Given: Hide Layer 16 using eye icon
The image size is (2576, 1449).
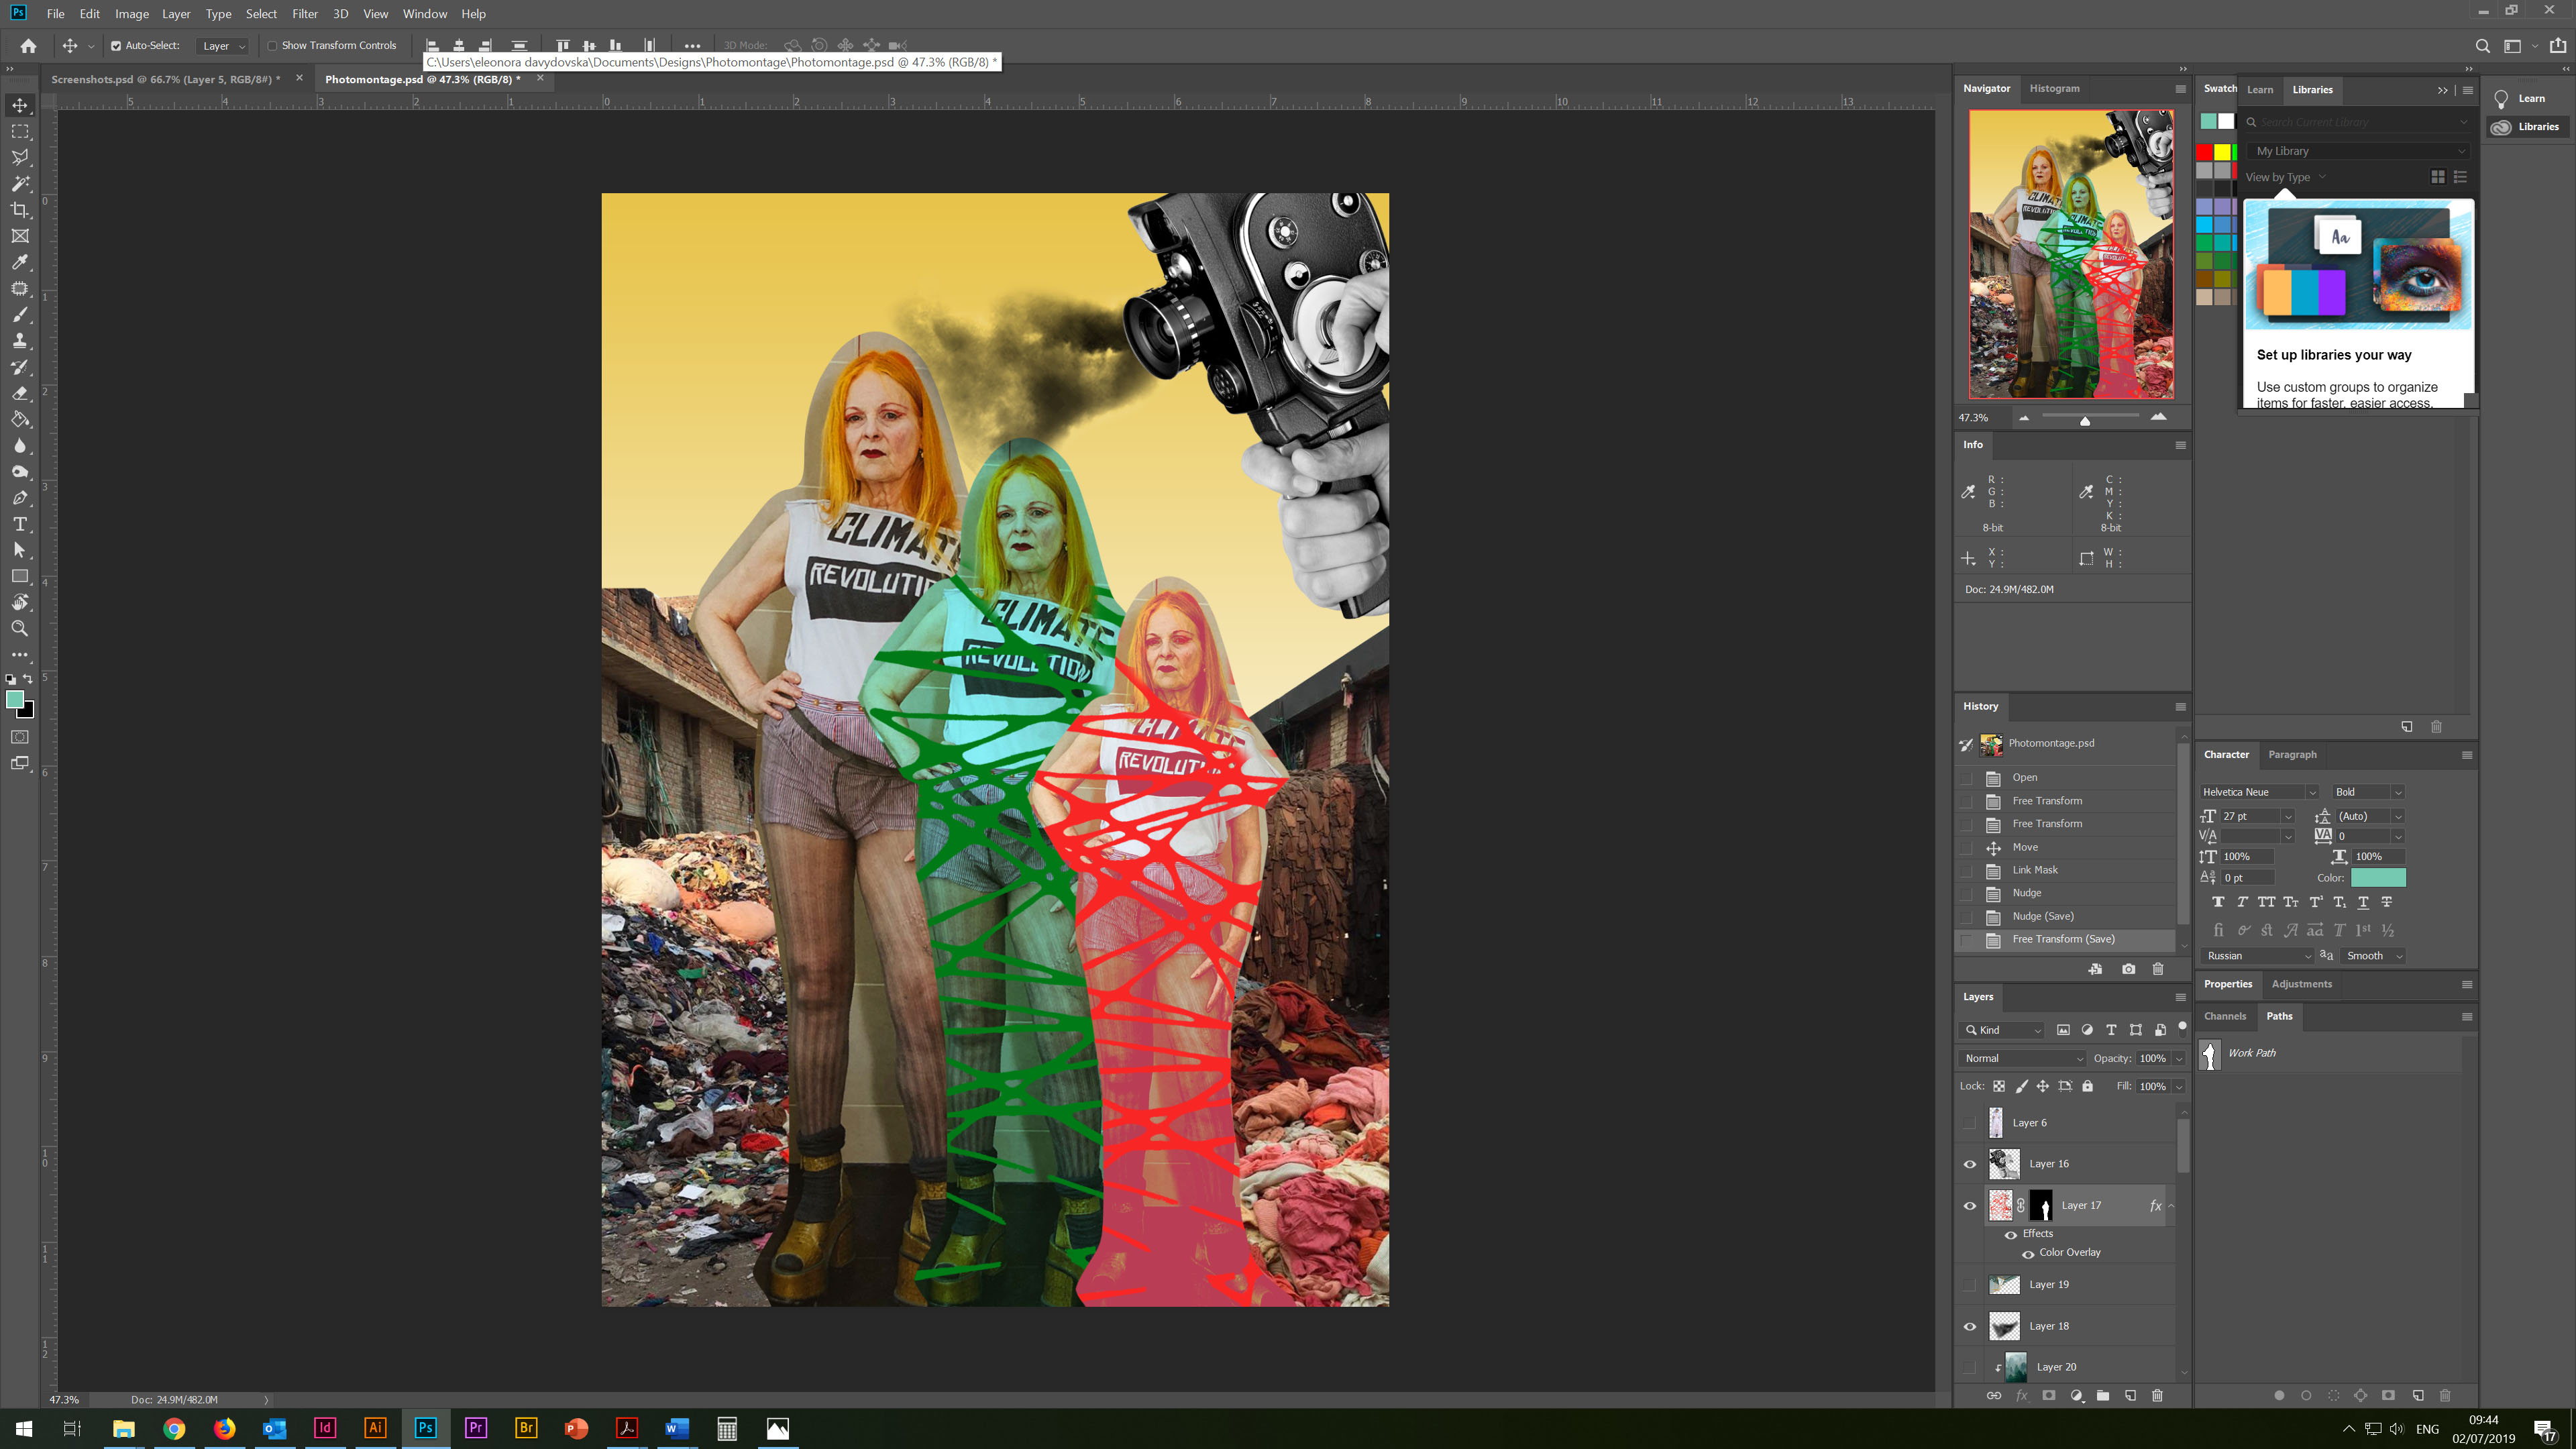Looking at the screenshot, I should 1970,1164.
